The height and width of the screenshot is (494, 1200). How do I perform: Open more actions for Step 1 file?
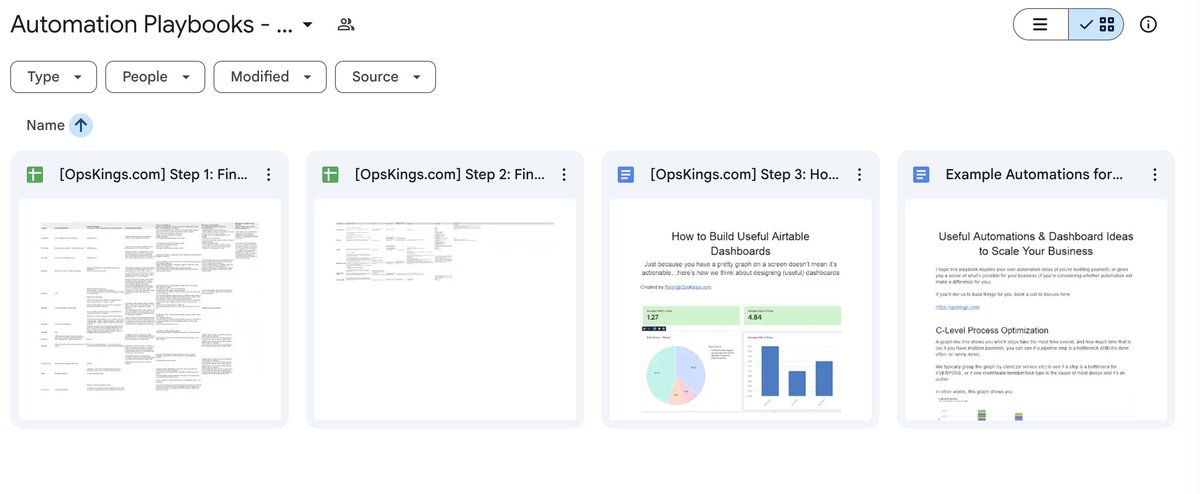[268, 175]
